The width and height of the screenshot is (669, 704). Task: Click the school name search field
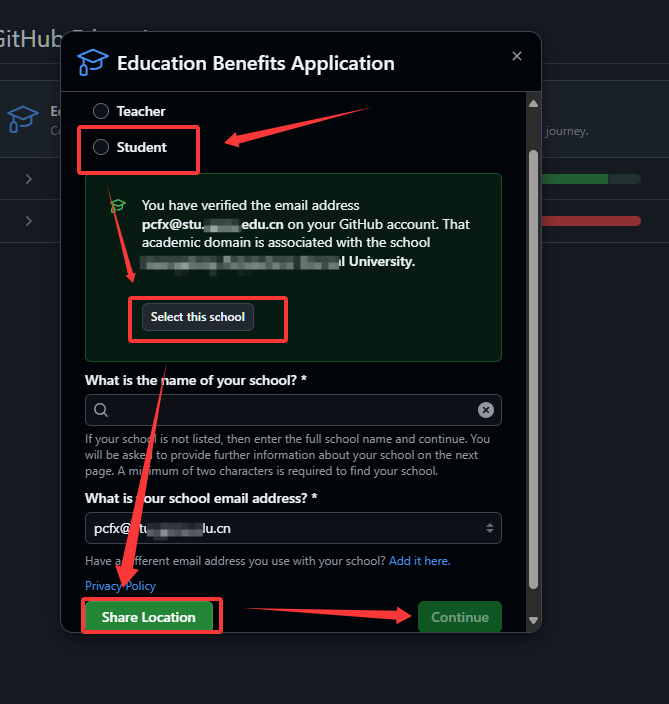(x=293, y=410)
